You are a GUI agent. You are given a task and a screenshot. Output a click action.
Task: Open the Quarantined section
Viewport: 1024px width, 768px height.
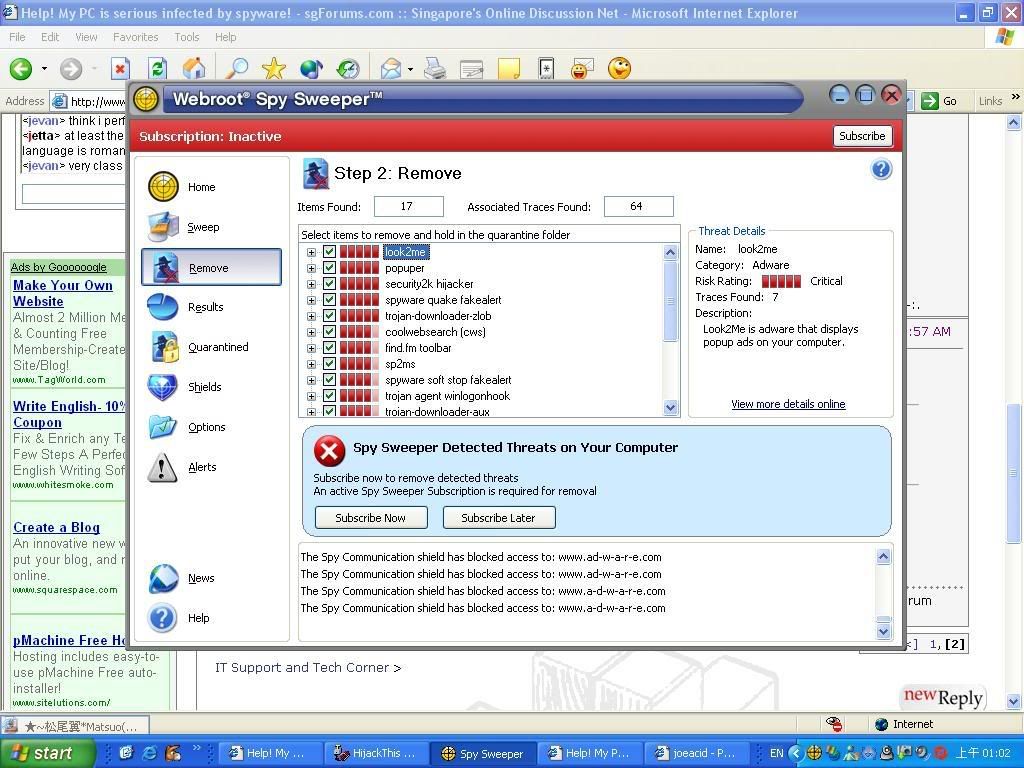point(217,347)
